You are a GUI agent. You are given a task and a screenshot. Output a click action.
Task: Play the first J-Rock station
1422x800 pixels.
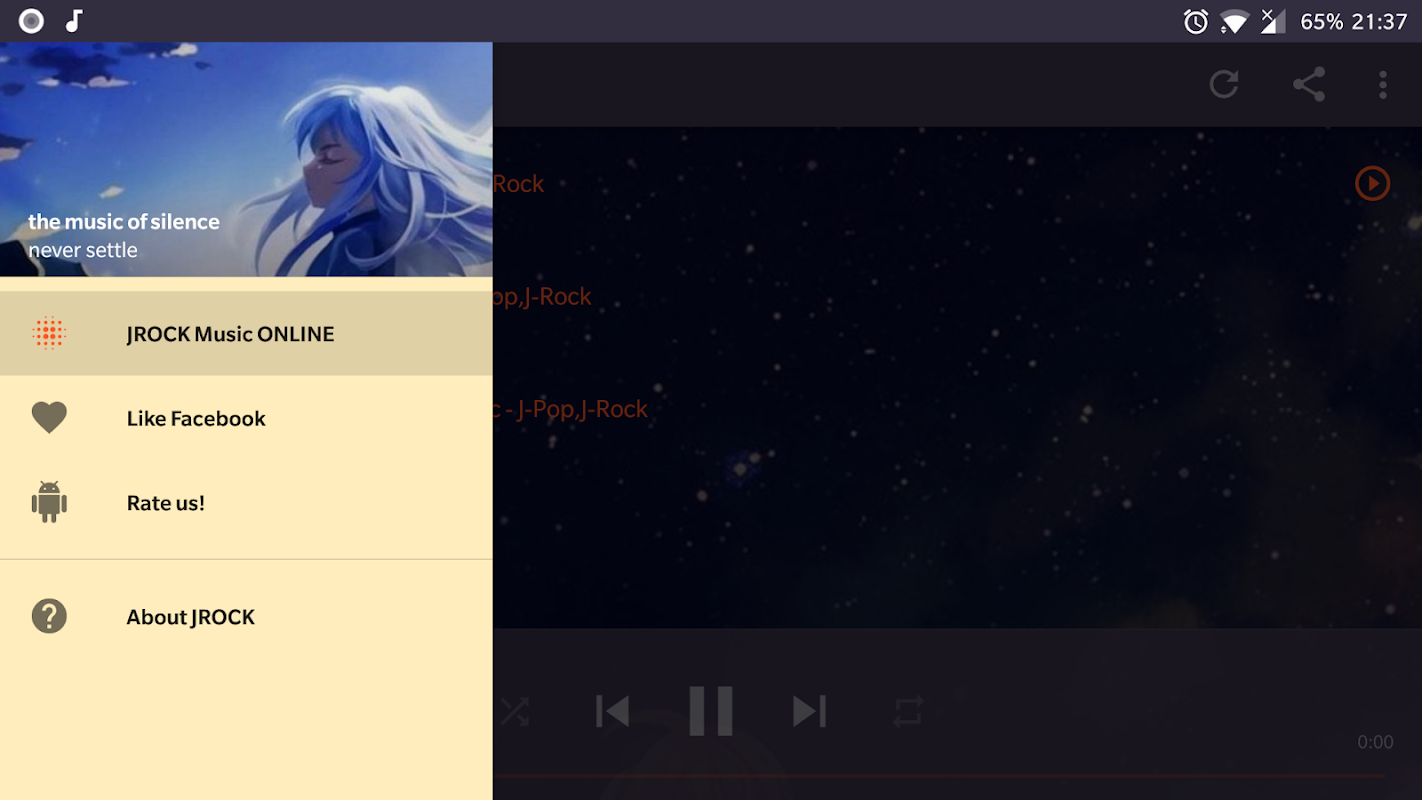pos(1372,183)
